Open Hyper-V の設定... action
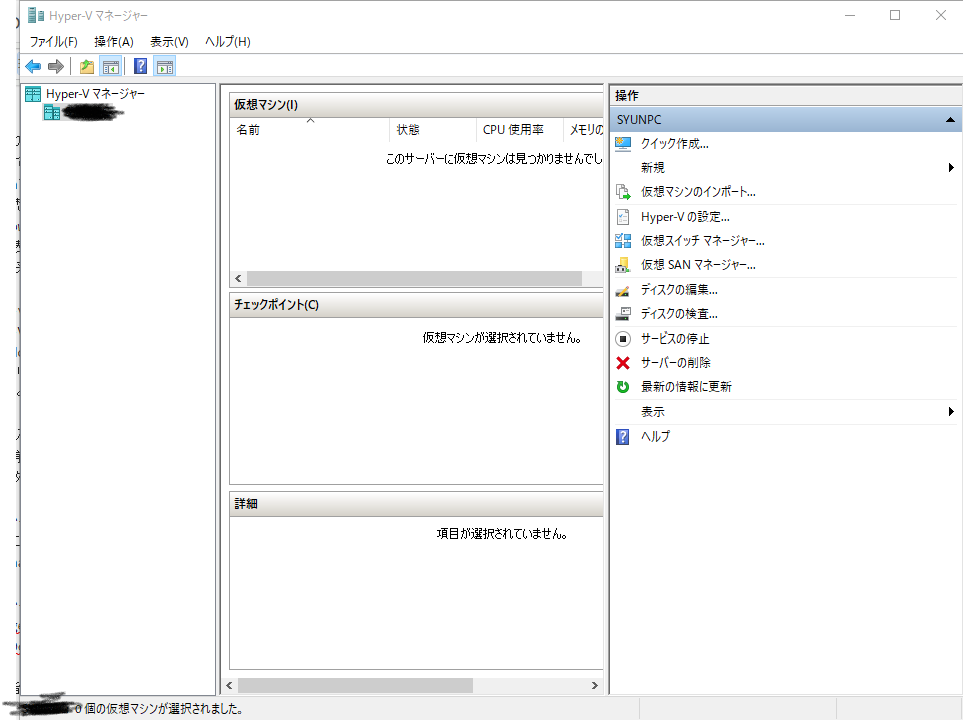963x720 pixels. coord(685,217)
